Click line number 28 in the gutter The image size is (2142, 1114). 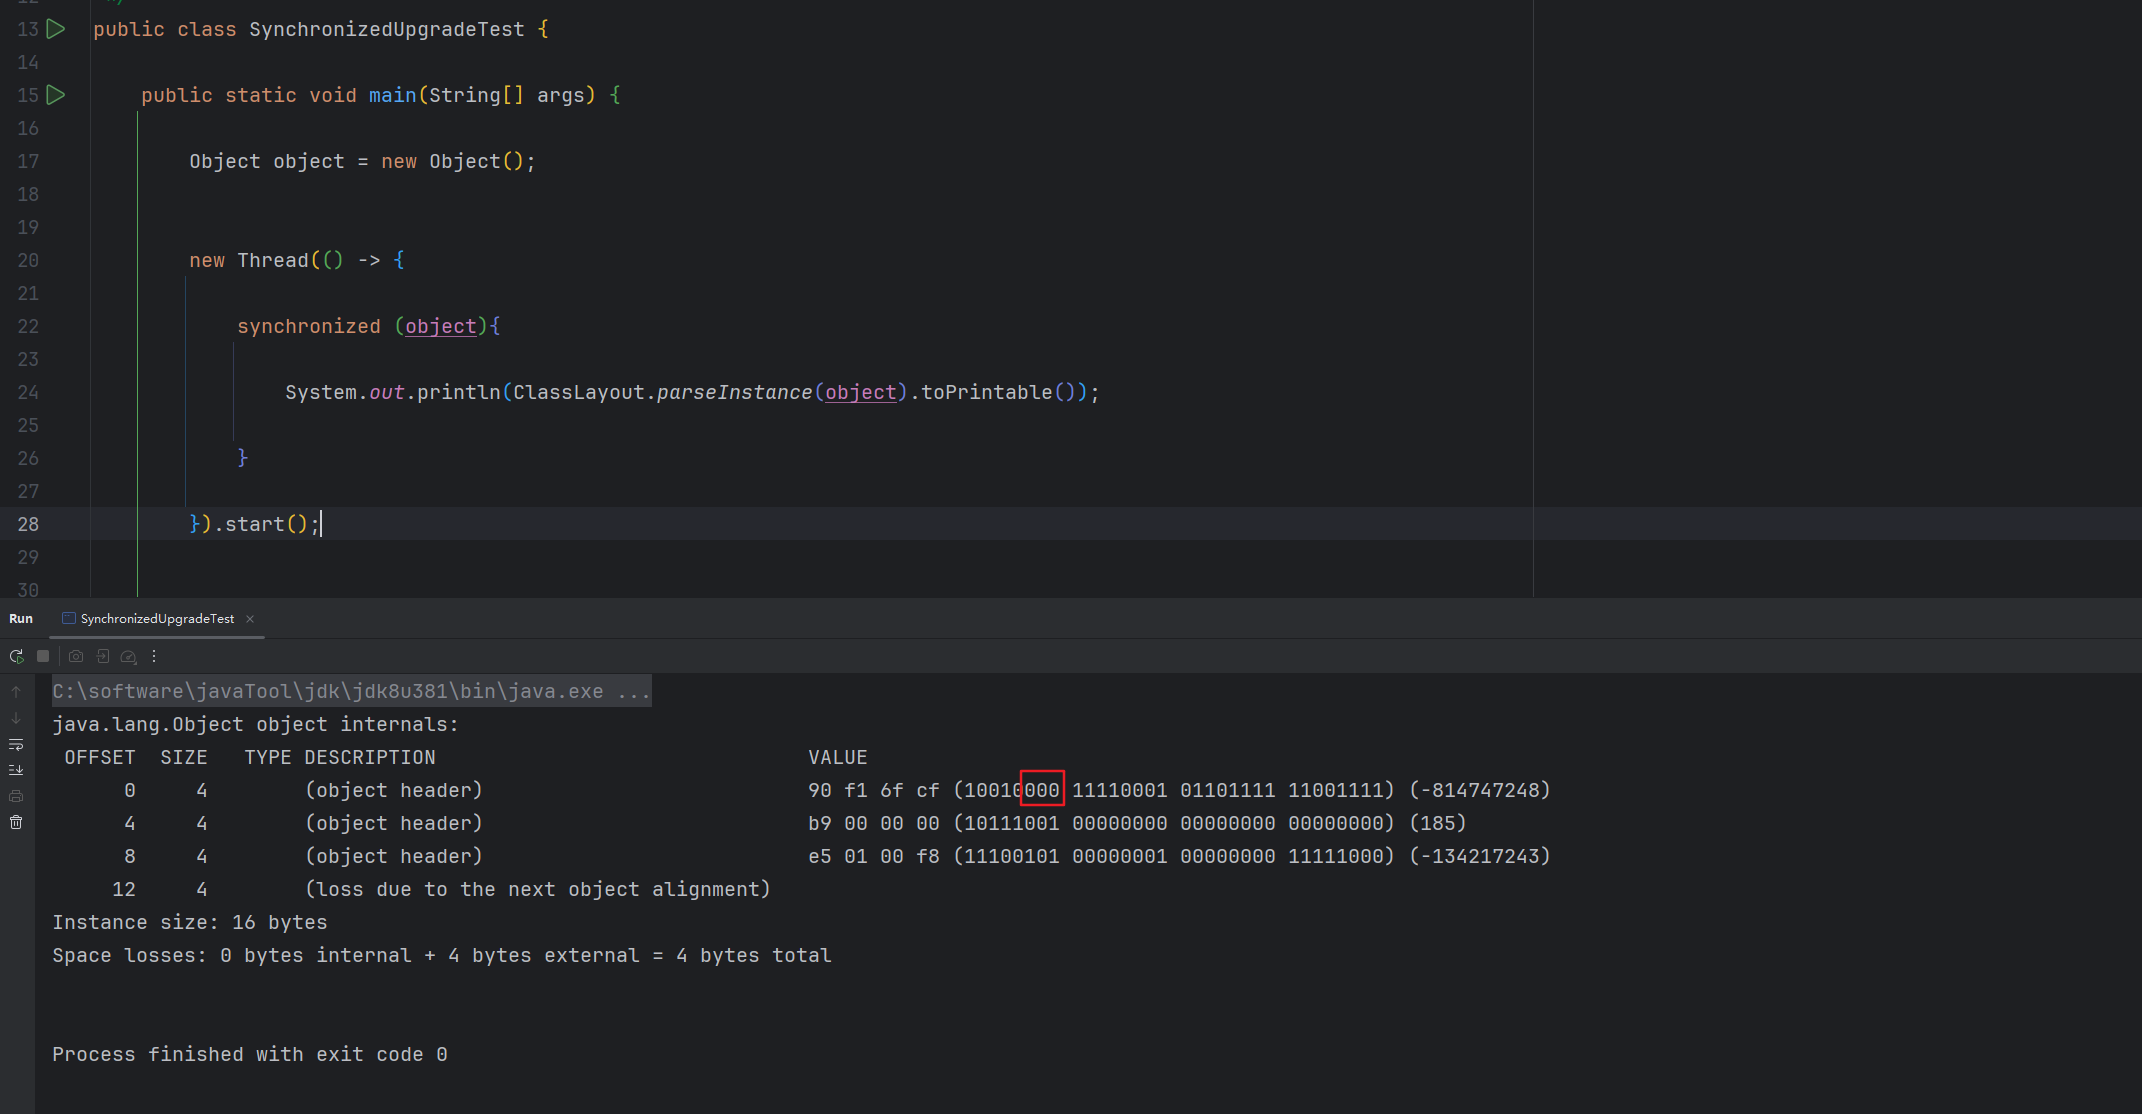[x=28, y=524]
